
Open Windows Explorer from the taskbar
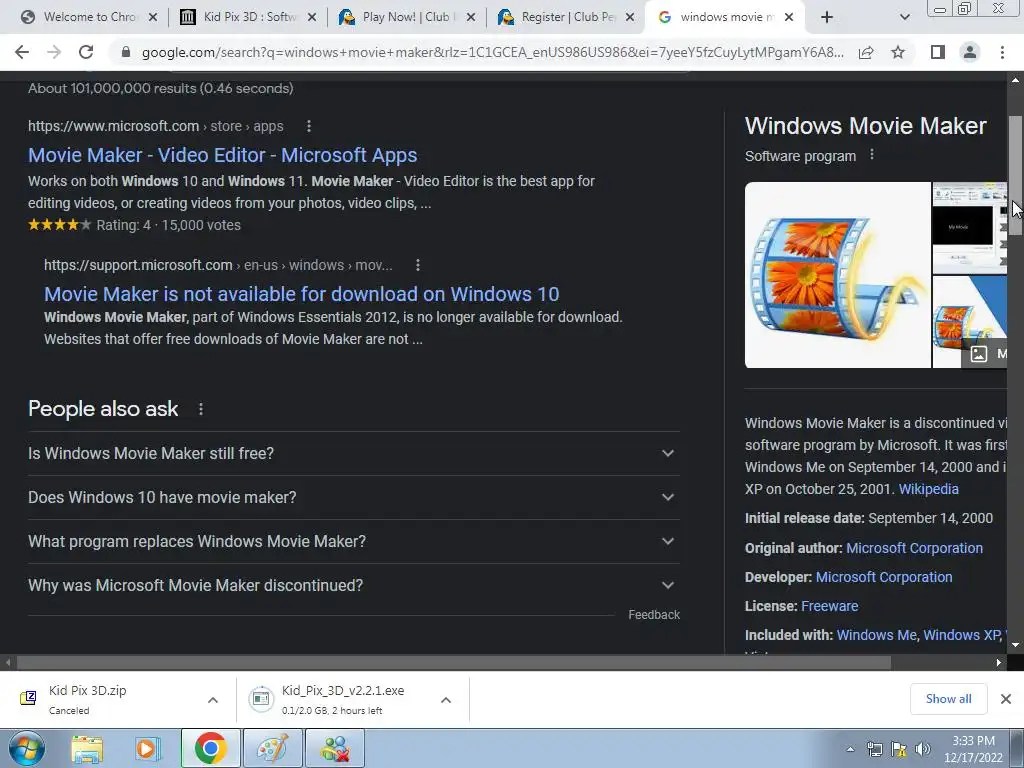(x=87, y=749)
